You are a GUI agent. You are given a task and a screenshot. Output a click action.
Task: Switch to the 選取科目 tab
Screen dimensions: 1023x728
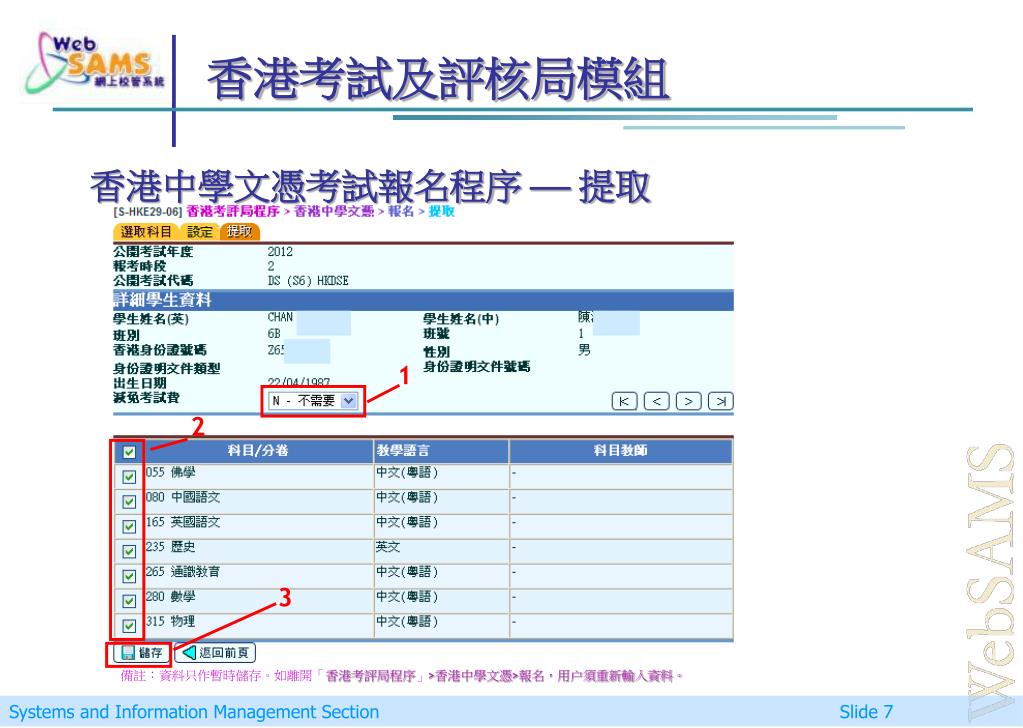[x=146, y=232]
